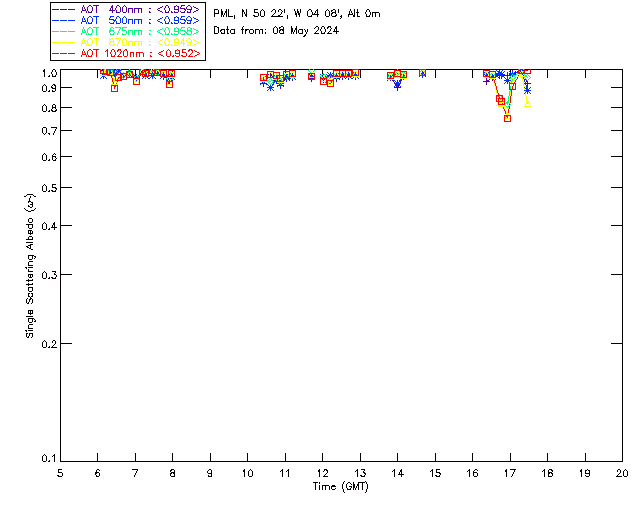
Task: Click the y-axis label 0.7
Action: click(x=49, y=131)
